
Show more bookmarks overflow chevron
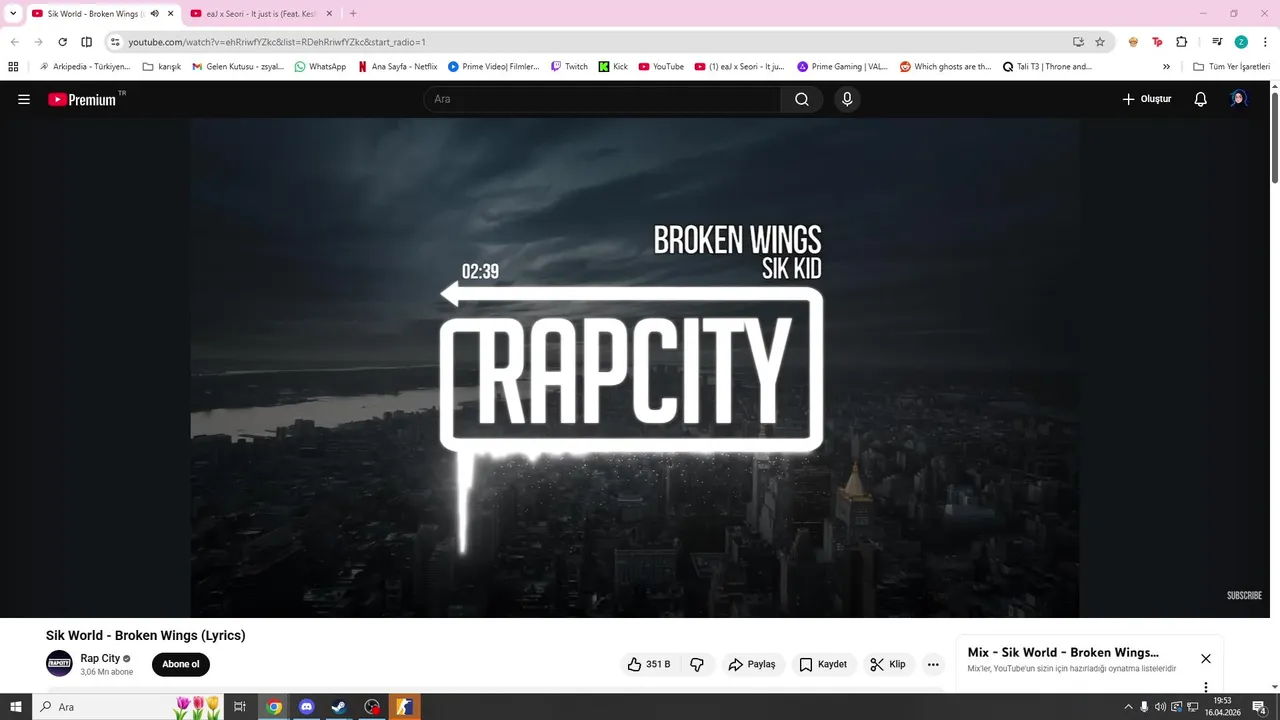[1166, 67]
